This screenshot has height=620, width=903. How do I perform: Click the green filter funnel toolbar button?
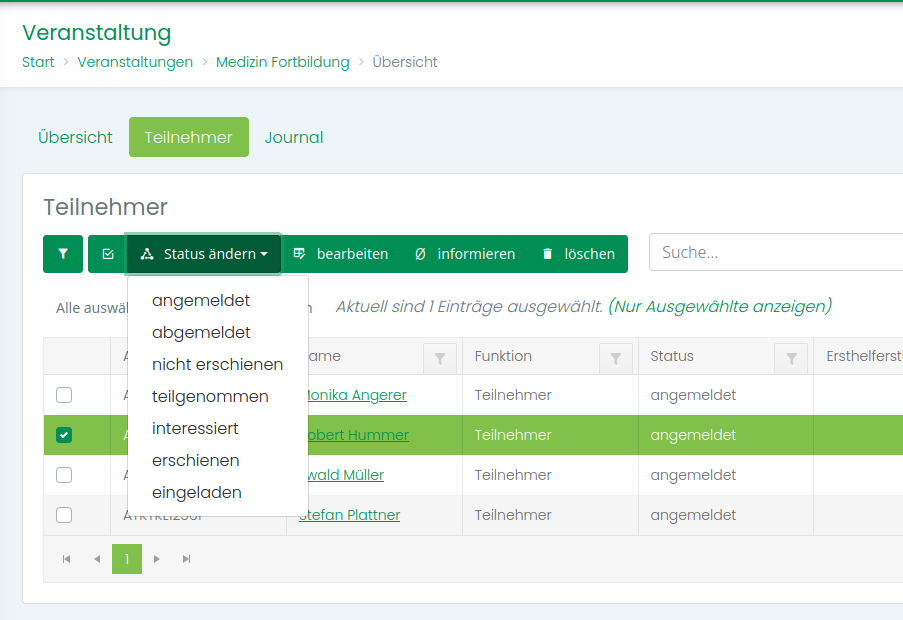(63, 254)
